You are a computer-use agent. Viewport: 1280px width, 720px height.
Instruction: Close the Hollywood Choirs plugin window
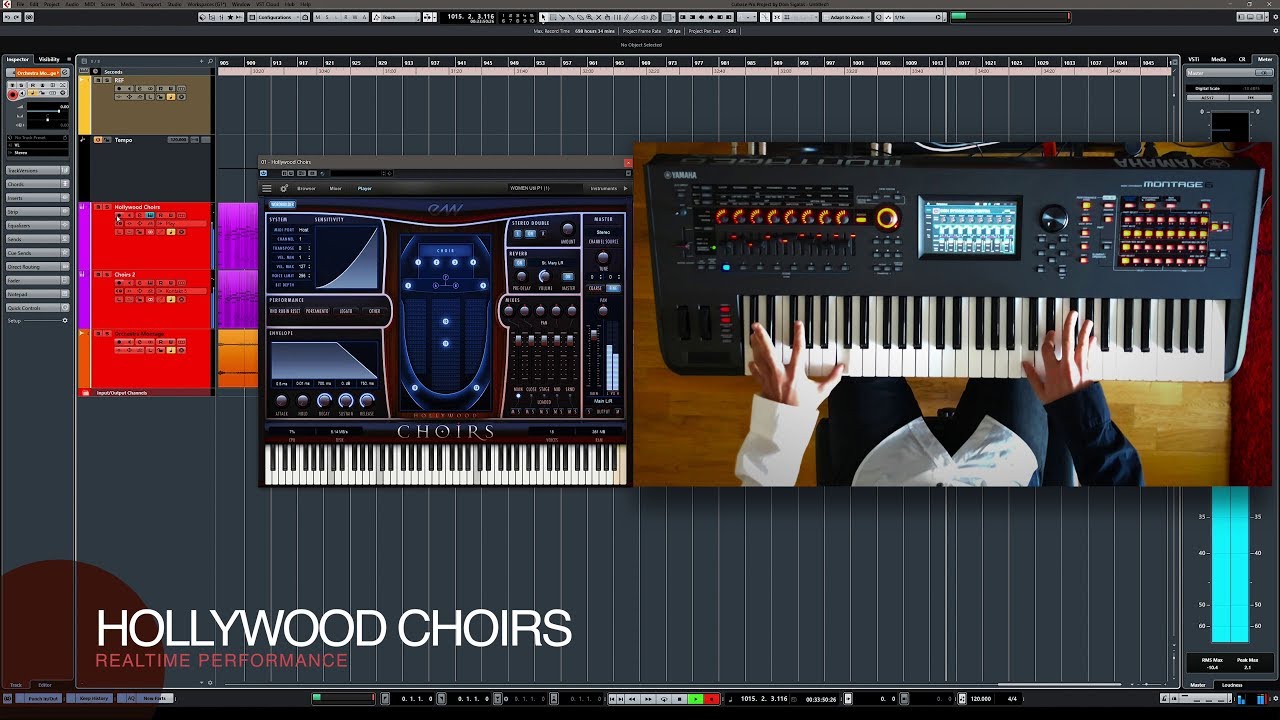[x=628, y=162]
